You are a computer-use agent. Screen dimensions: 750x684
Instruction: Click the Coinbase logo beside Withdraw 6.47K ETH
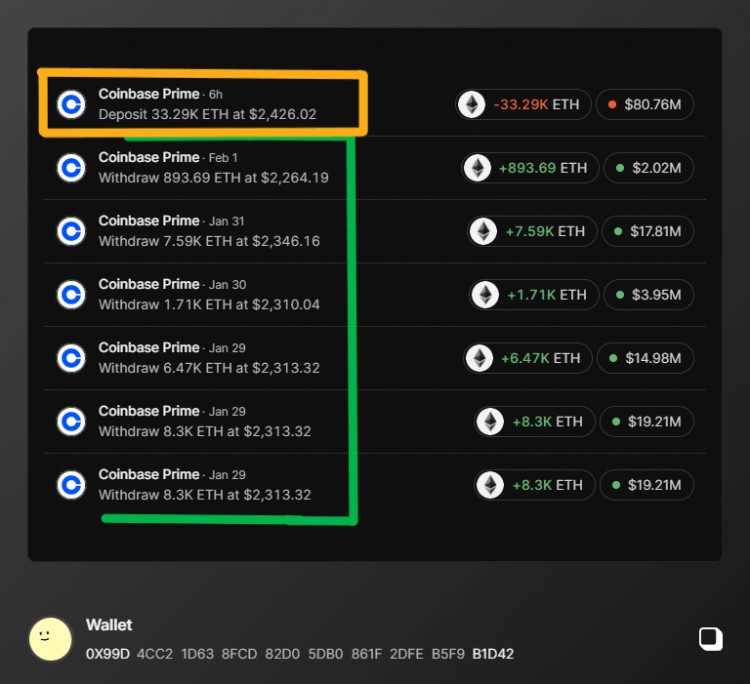click(71, 358)
